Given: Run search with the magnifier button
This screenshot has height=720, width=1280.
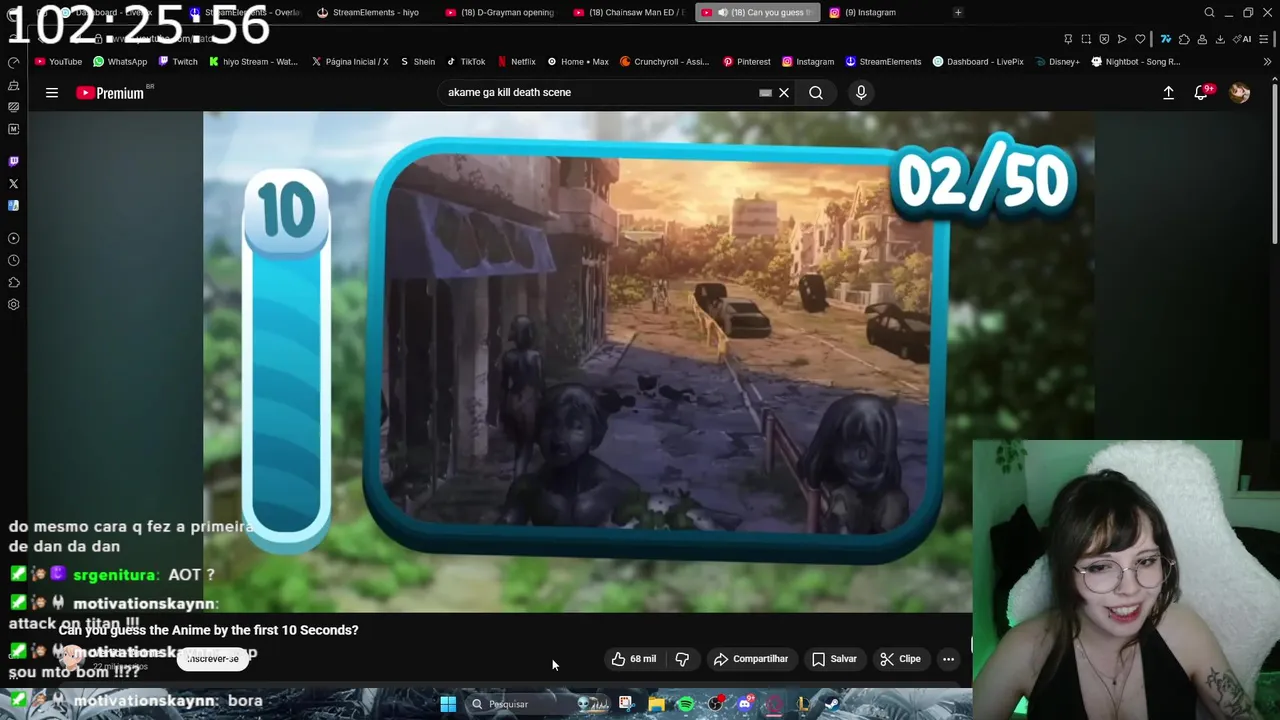Looking at the screenshot, I should (816, 93).
